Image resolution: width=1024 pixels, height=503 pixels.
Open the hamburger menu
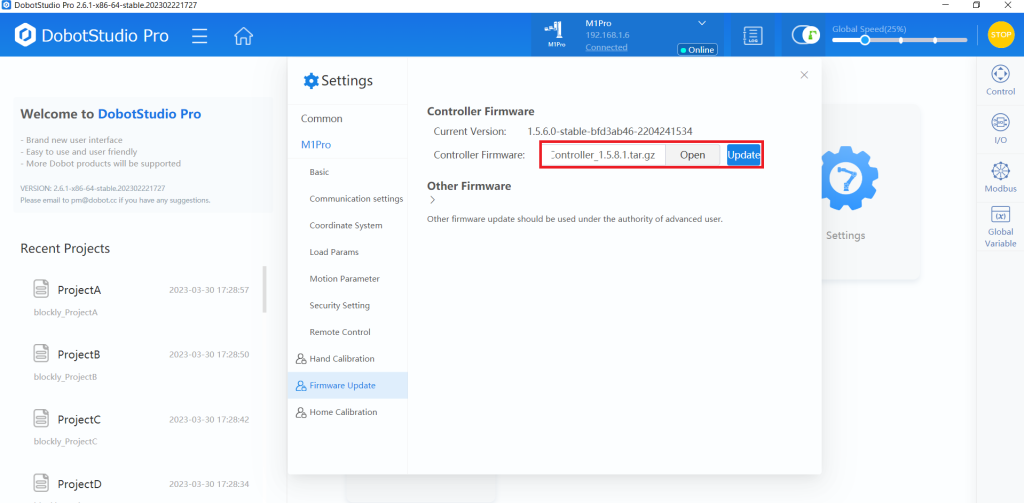click(199, 36)
